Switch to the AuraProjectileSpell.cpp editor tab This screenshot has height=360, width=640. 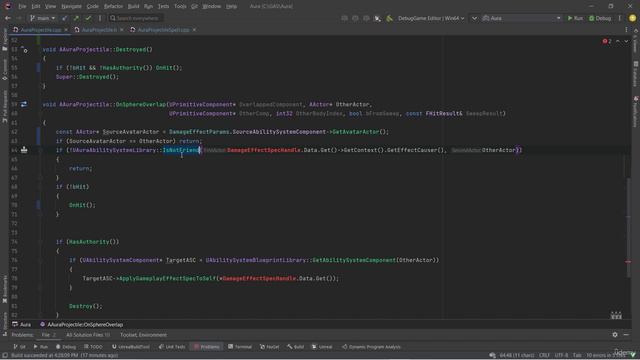coord(163,30)
